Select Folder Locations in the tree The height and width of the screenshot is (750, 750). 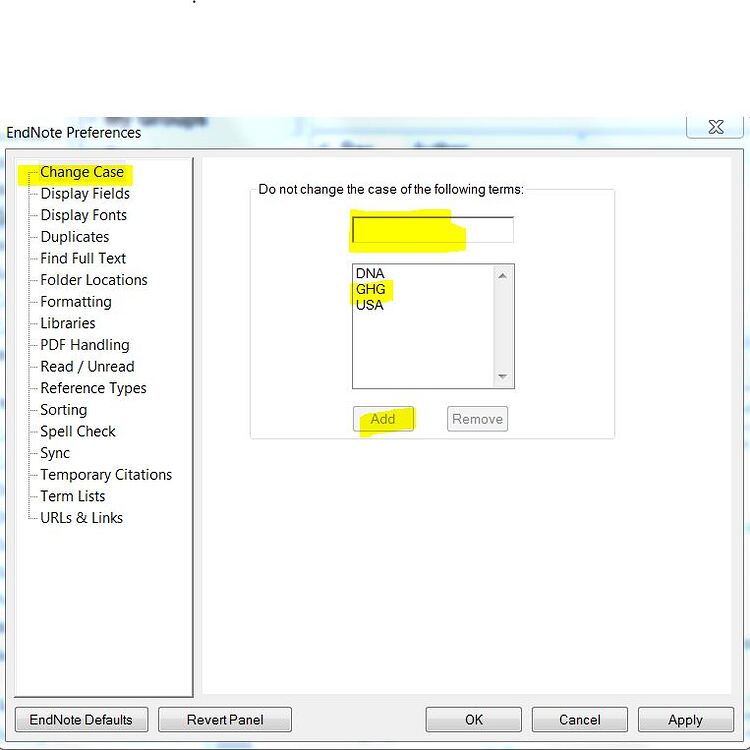(x=94, y=280)
